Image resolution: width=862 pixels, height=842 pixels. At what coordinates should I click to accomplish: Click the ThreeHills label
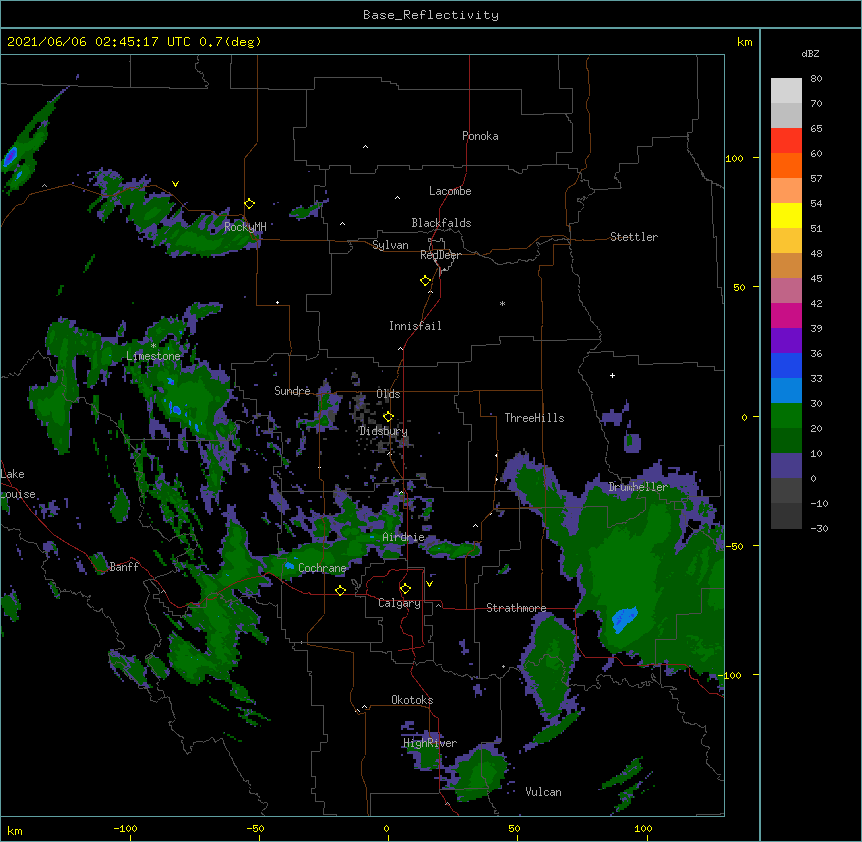pos(534,418)
